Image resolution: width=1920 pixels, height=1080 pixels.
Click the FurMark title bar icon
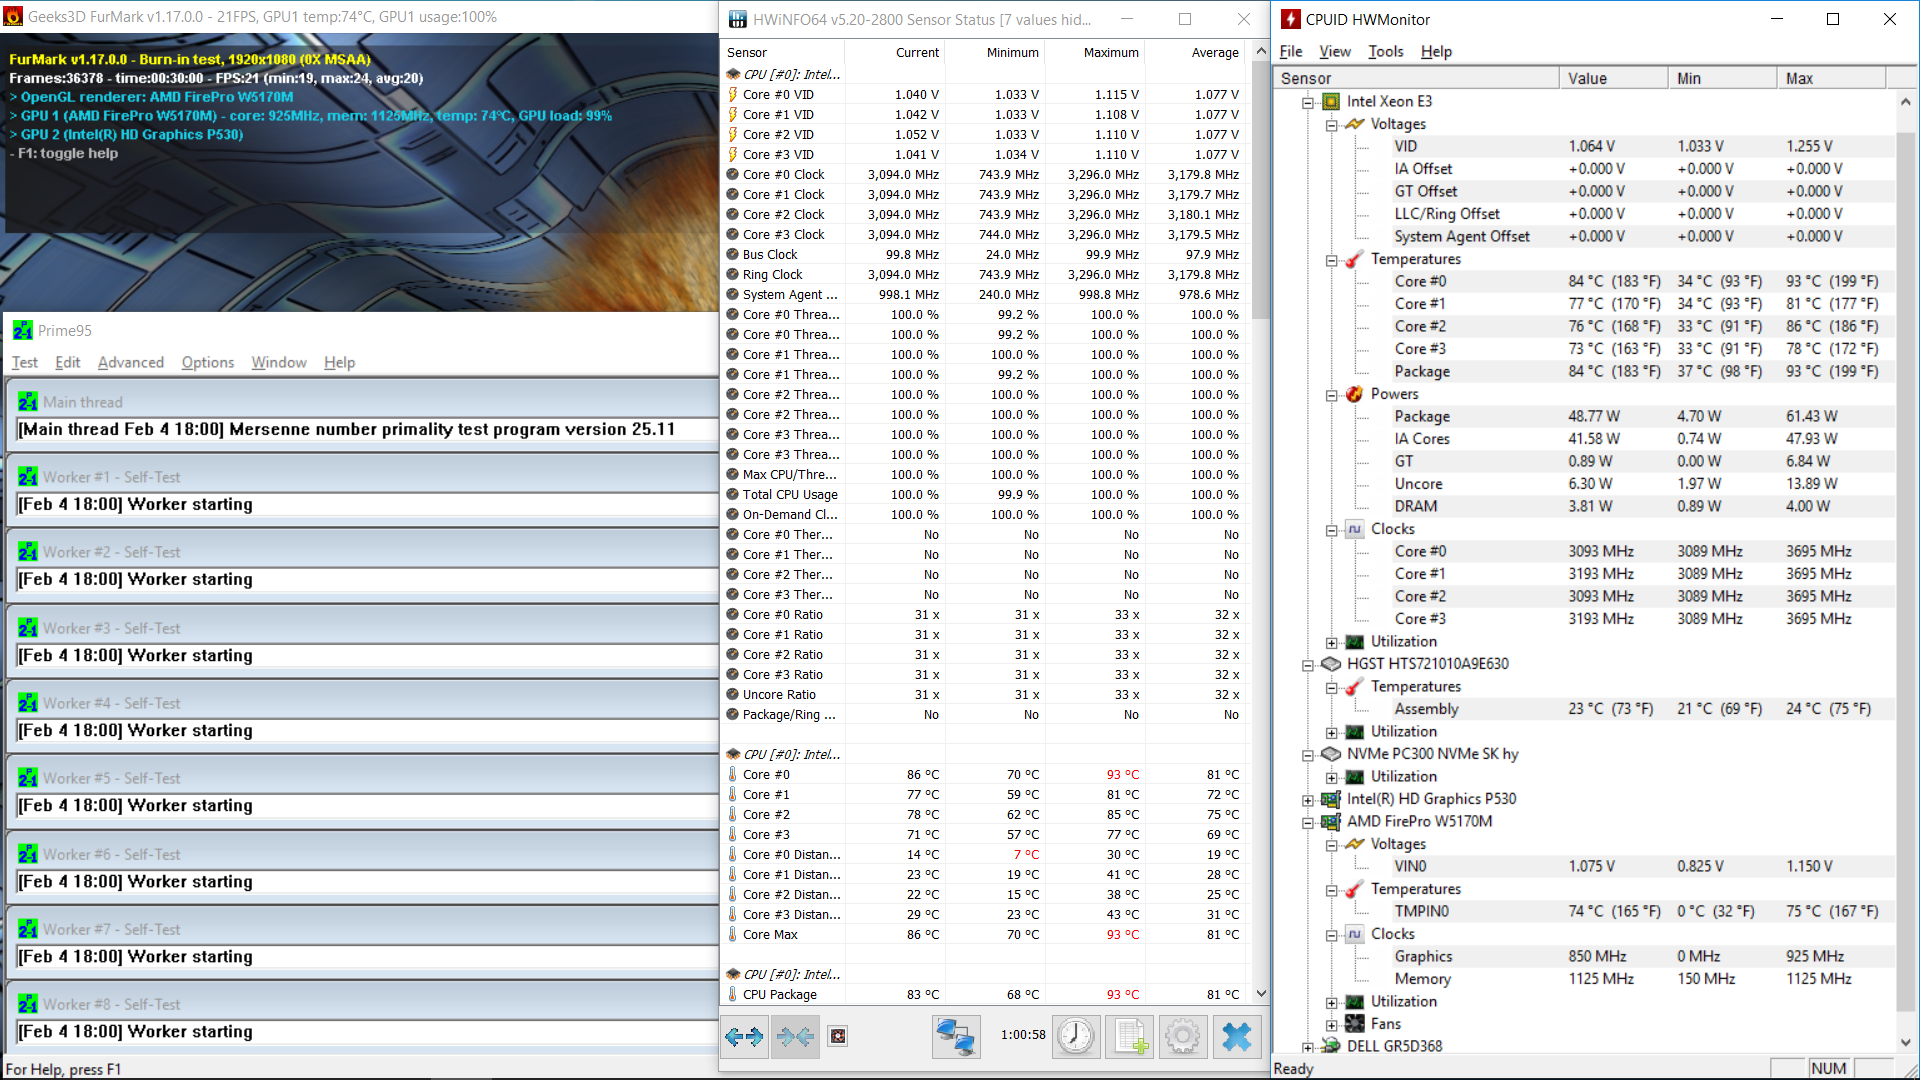(13, 17)
